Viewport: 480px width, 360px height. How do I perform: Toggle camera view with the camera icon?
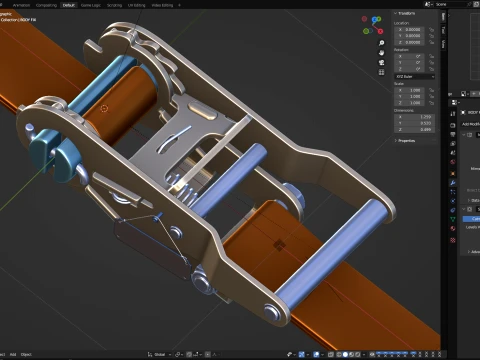381,62
